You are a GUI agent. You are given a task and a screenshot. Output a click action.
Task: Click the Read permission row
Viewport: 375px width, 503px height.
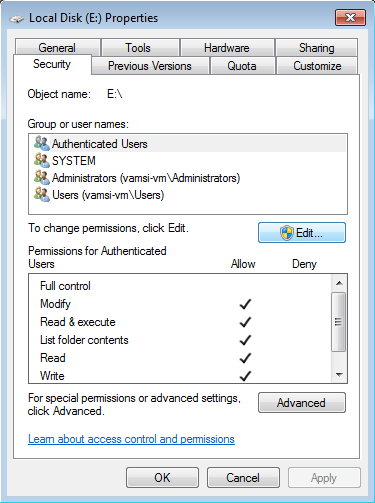click(180, 358)
